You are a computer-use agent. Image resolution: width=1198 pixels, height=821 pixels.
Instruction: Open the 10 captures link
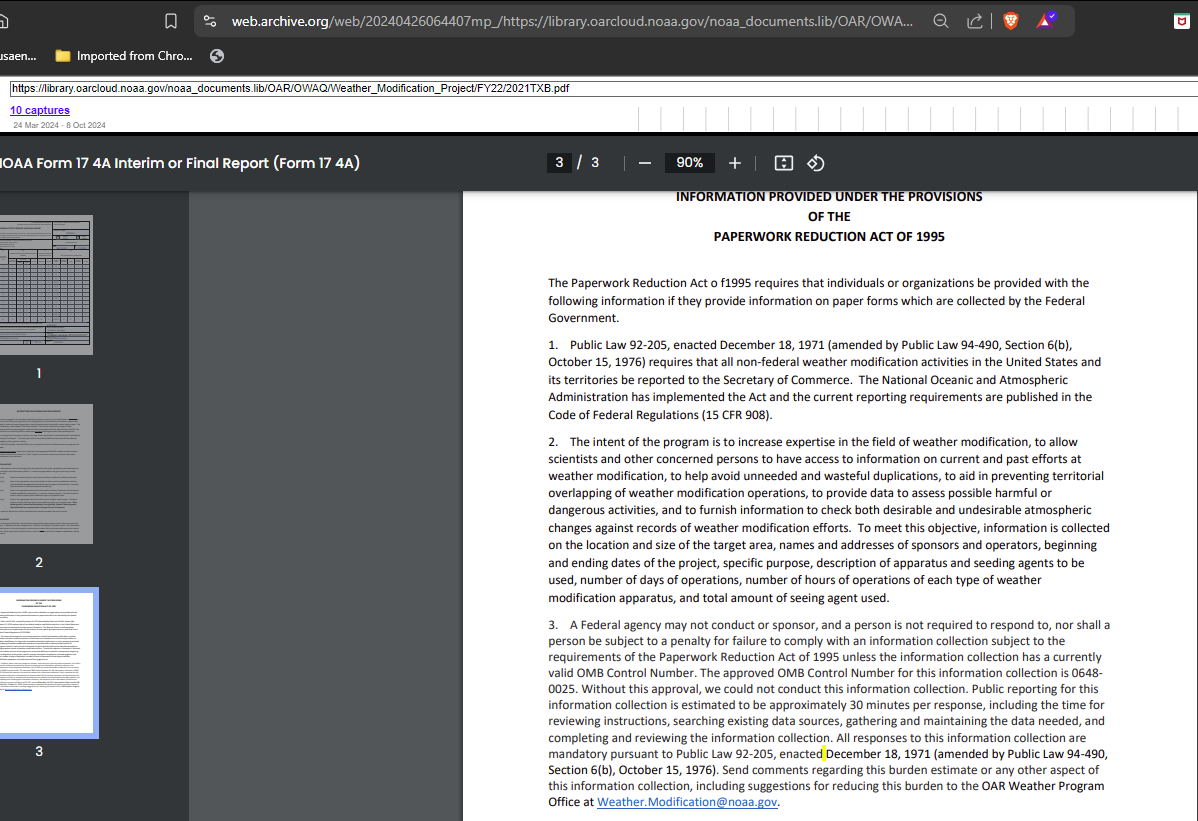[x=40, y=110]
